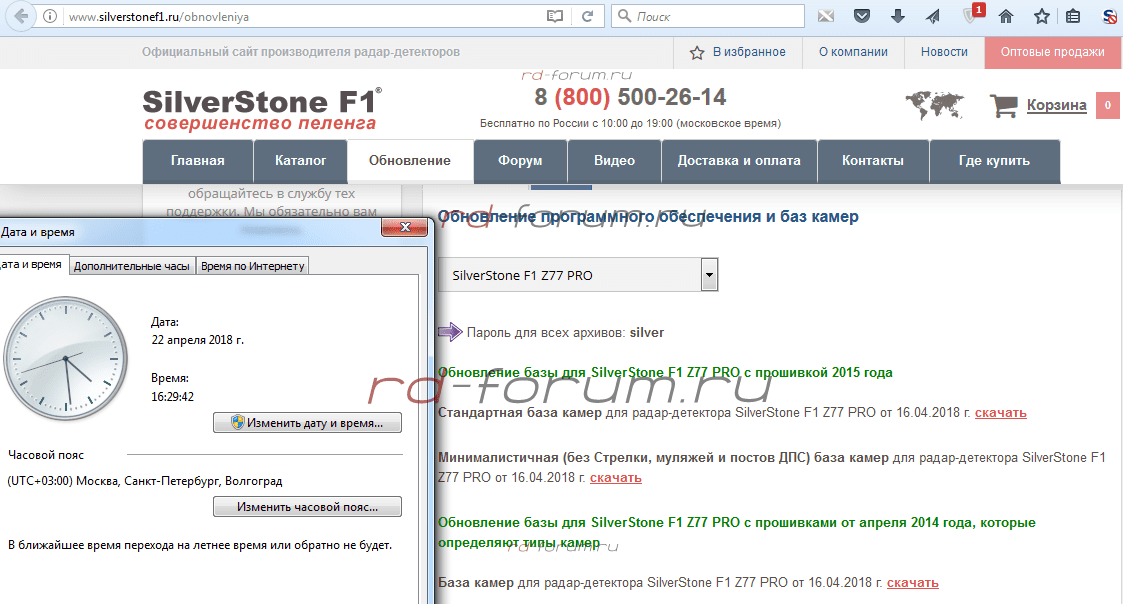1123x604 pixels.
Task: Open Видео menu item
Action: [614, 161]
